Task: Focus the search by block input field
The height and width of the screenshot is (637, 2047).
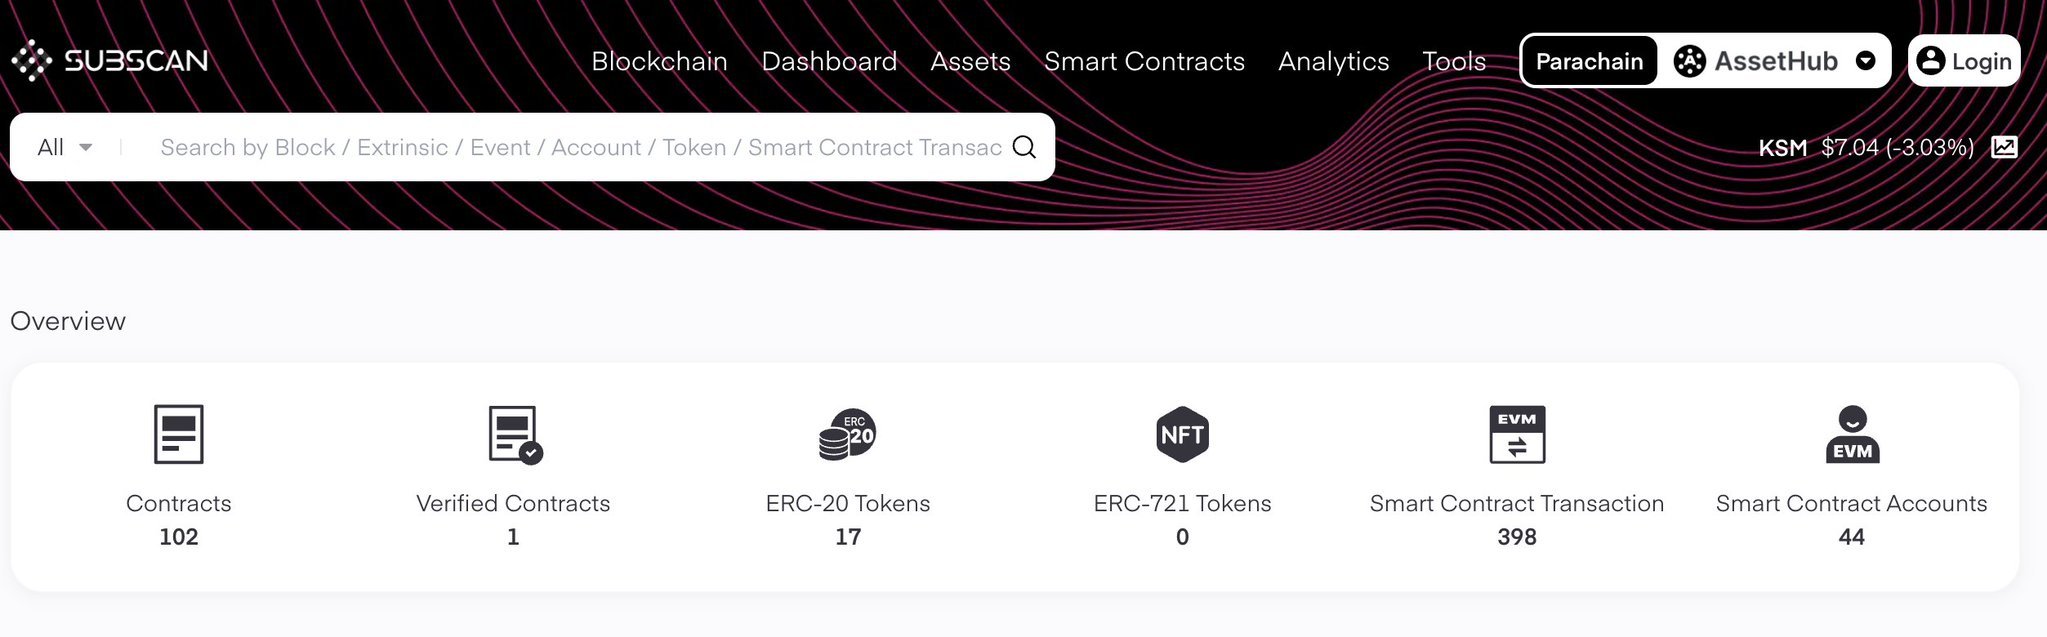Action: pyautogui.click(x=580, y=147)
